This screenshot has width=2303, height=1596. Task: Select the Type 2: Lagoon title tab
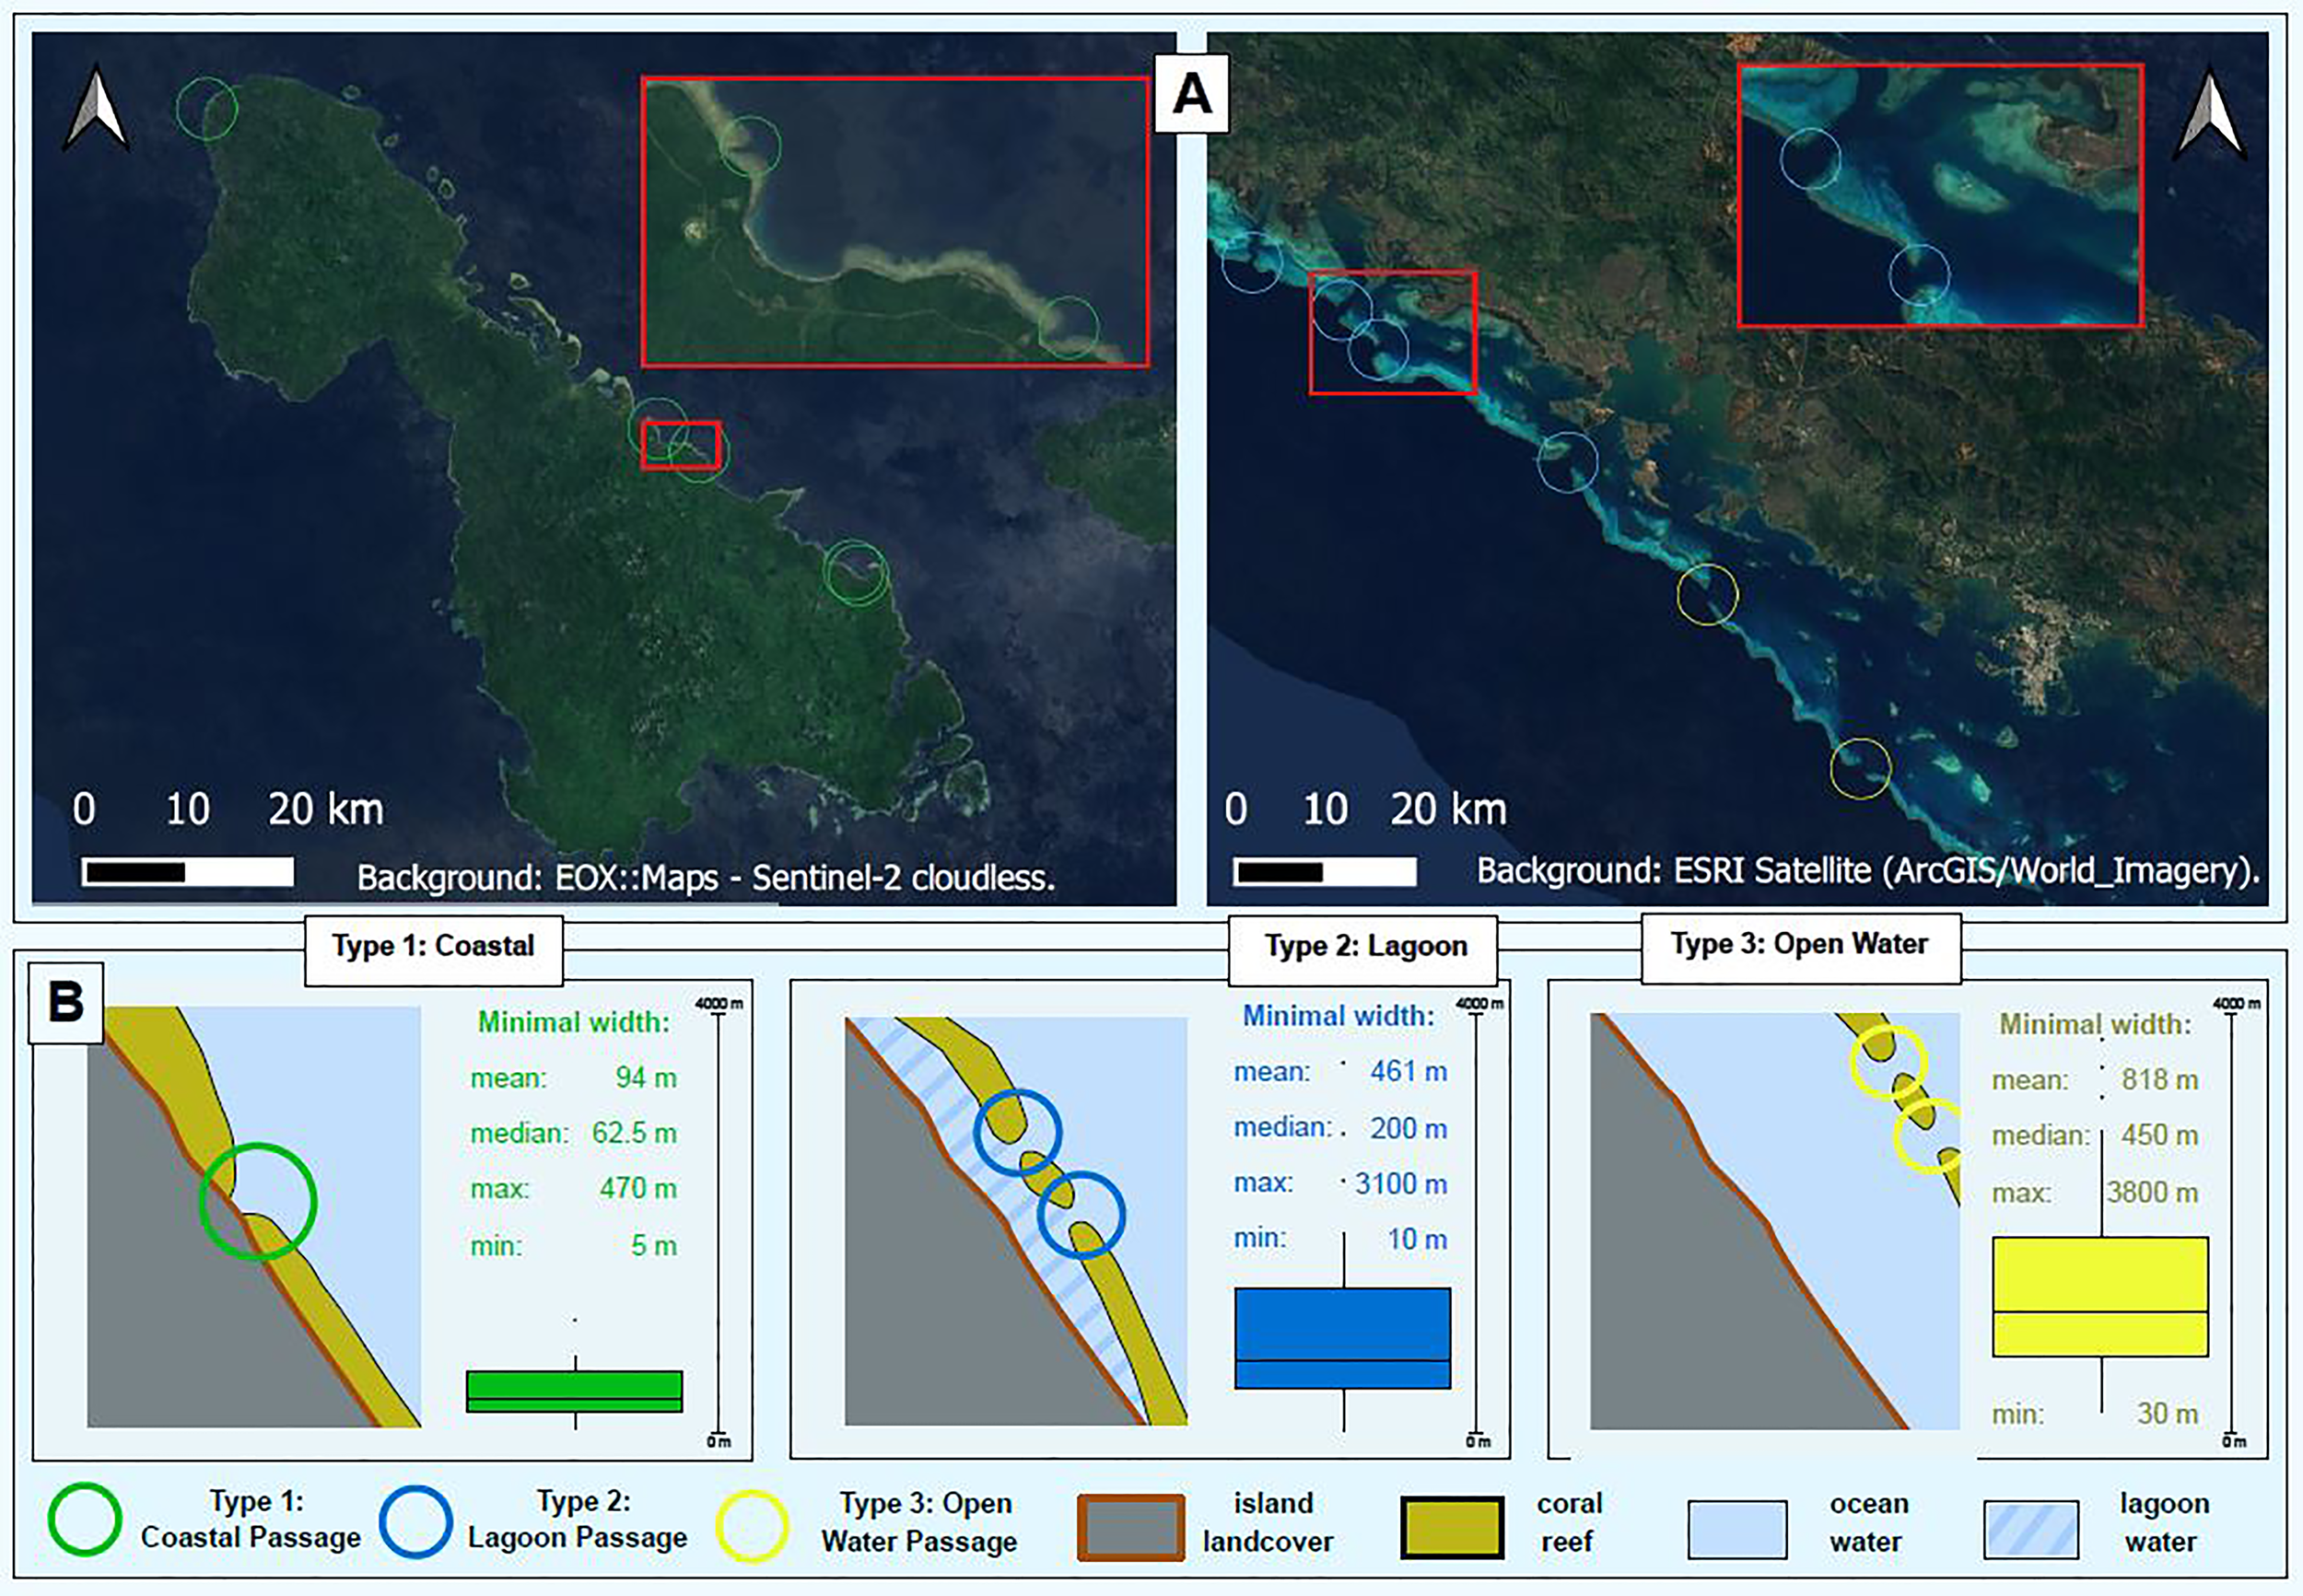[x=1364, y=947]
